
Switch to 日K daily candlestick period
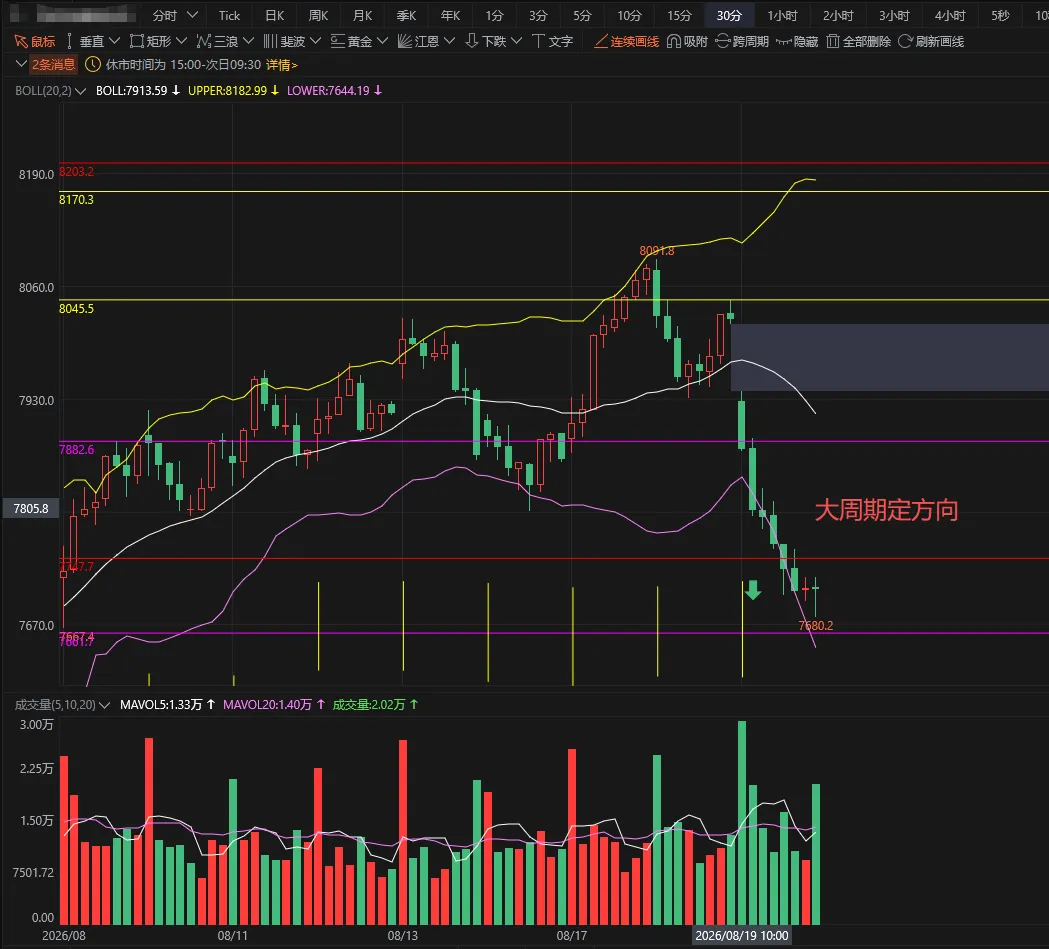[x=274, y=15]
